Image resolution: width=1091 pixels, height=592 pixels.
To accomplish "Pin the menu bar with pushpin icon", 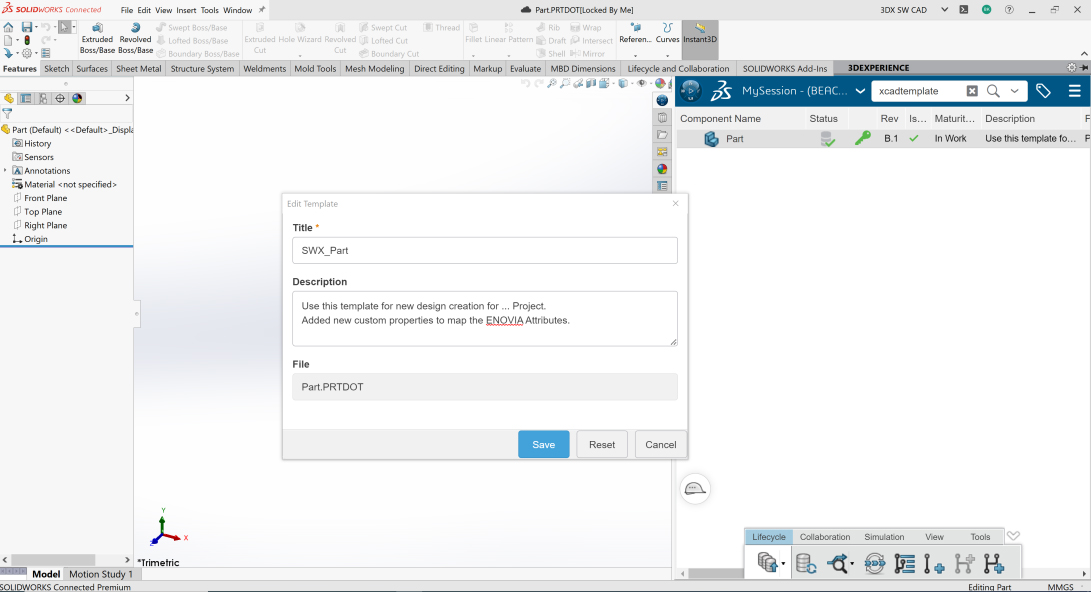I will click(262, 10).
